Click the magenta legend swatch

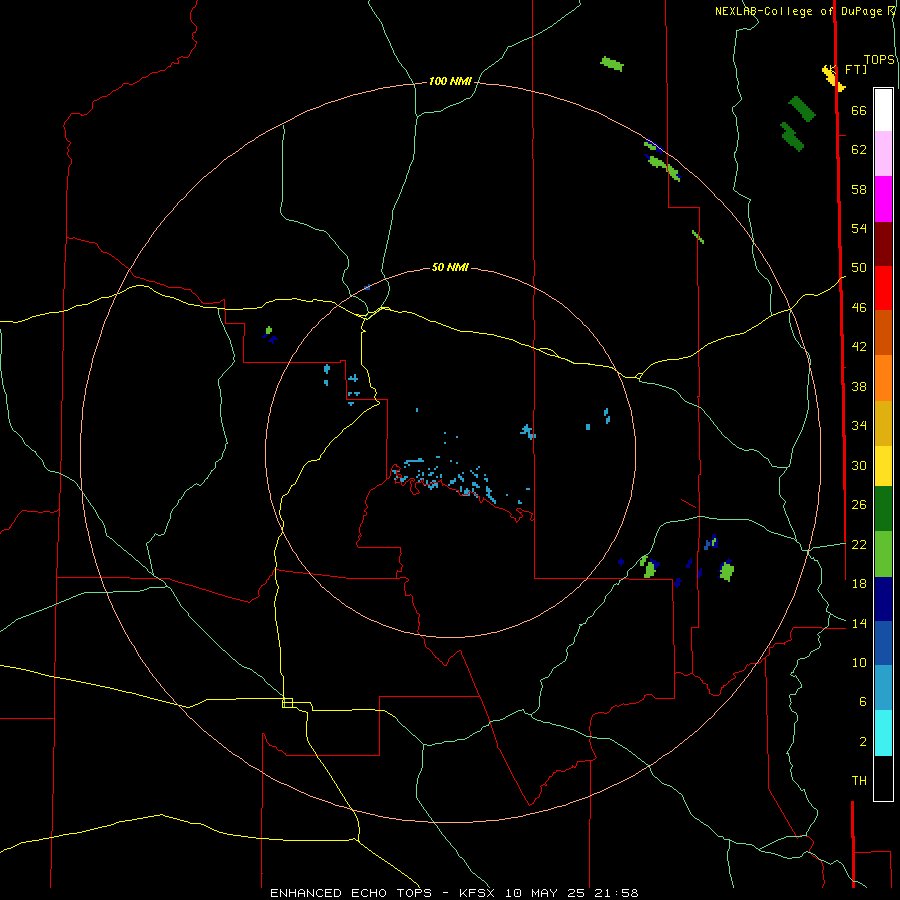tap(883, 199)
